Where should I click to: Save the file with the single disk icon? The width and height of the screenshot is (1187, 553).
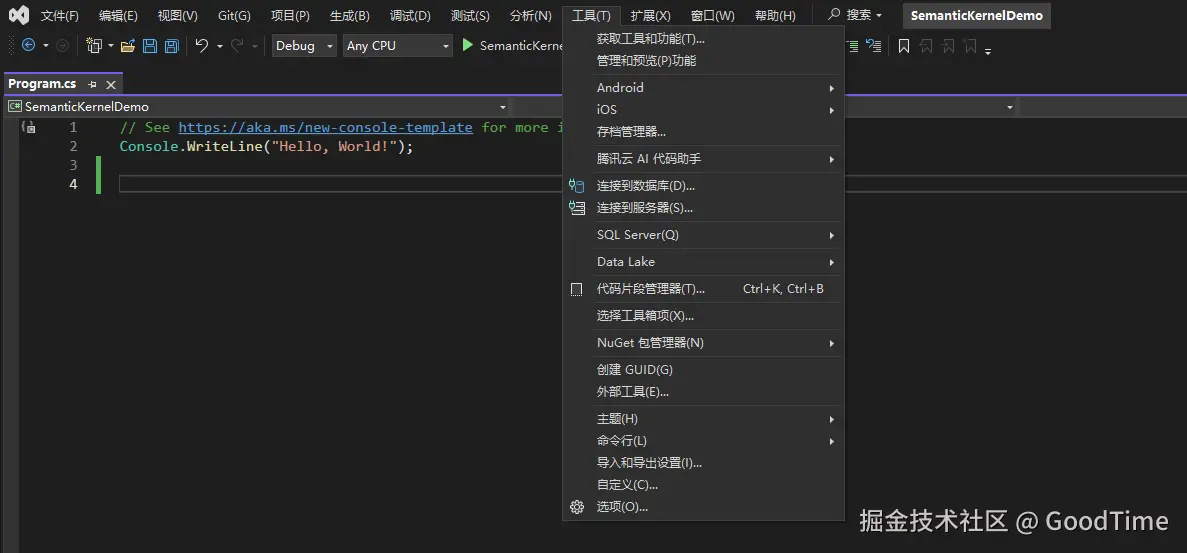pos(150,46)
